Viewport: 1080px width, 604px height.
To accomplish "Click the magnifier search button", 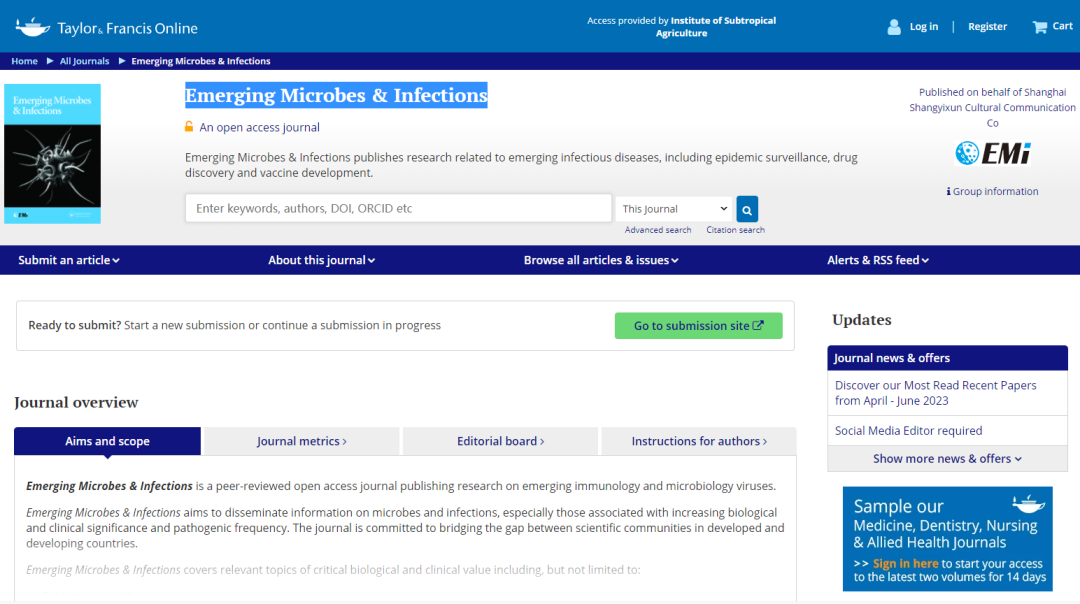I will tap(747, 209).
